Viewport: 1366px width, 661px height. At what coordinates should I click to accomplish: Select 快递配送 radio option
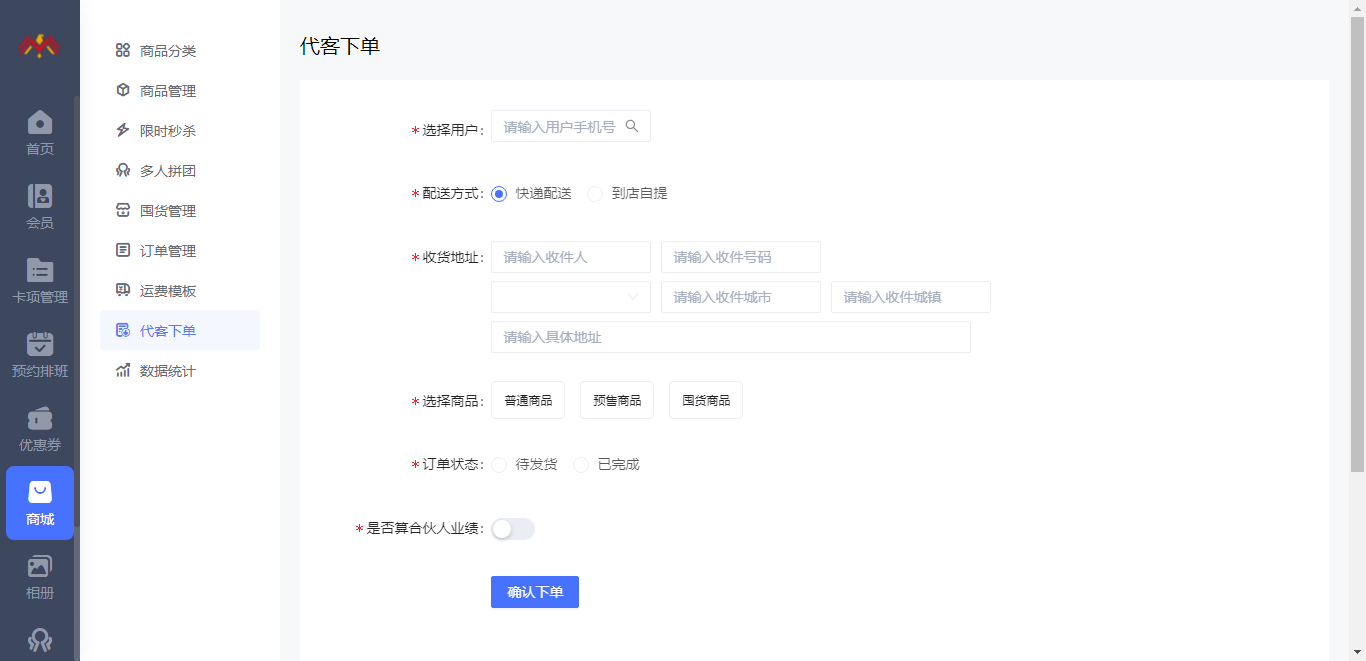point(499,194)
